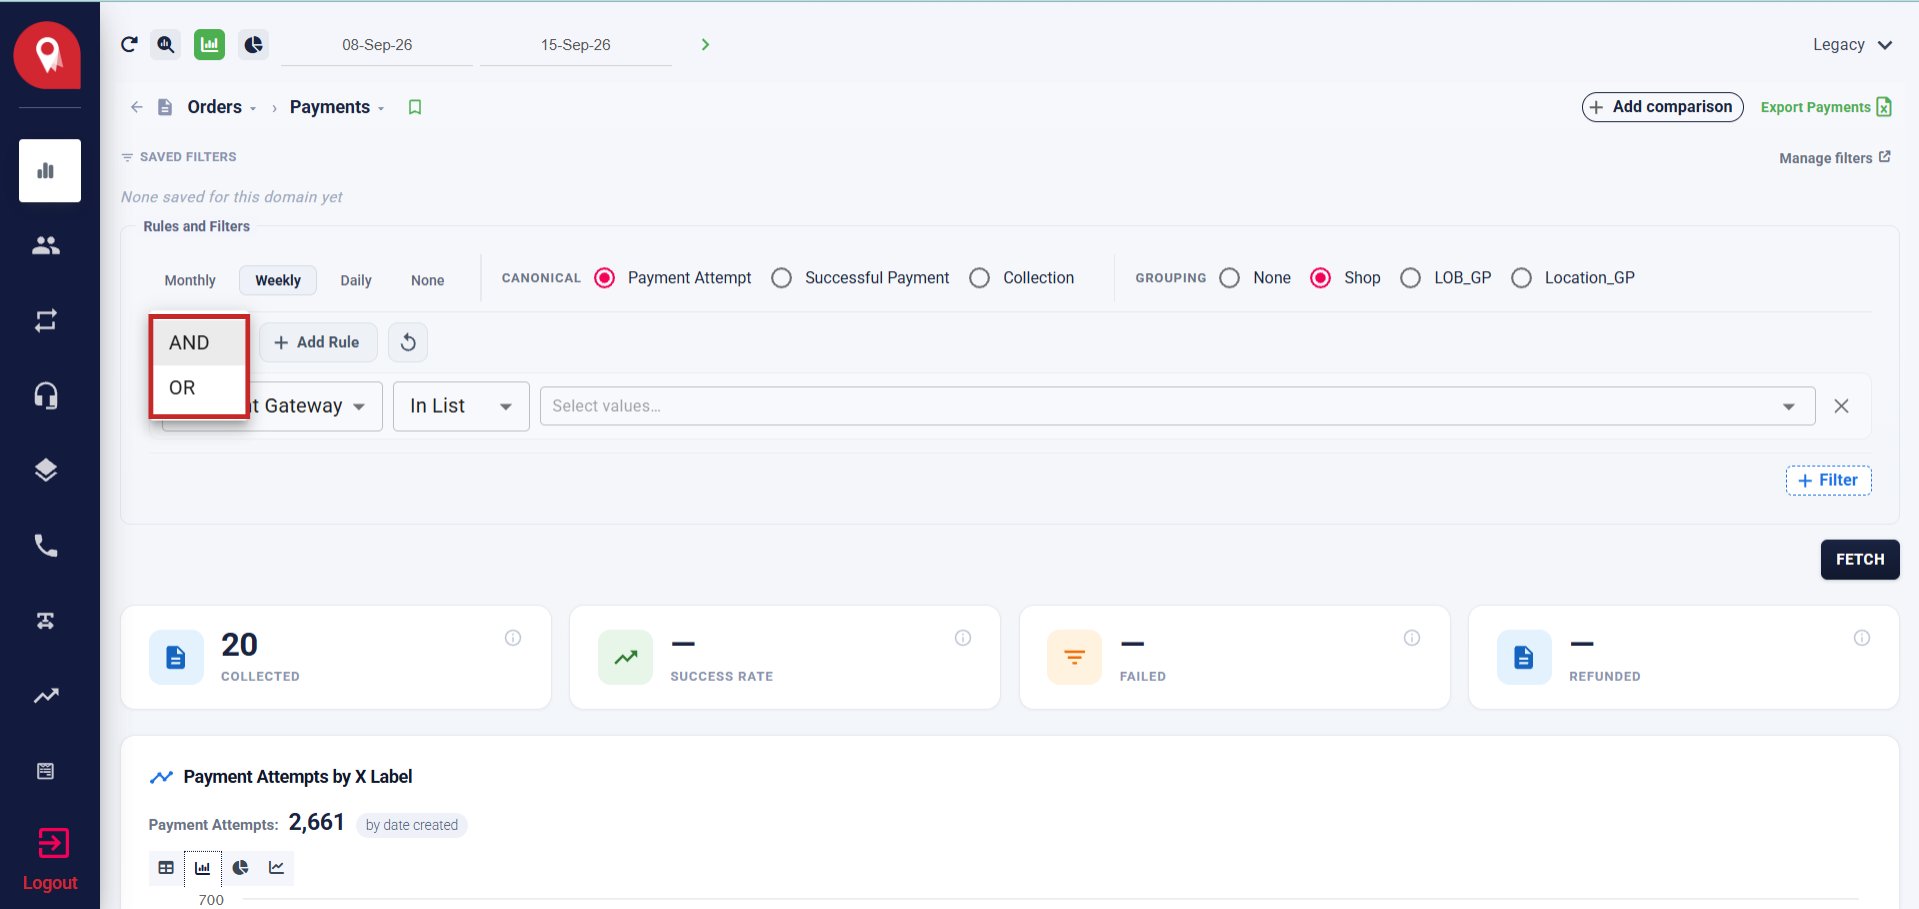Set grouping to Shop
The image size is (1919, 909).
[1320, 278]
